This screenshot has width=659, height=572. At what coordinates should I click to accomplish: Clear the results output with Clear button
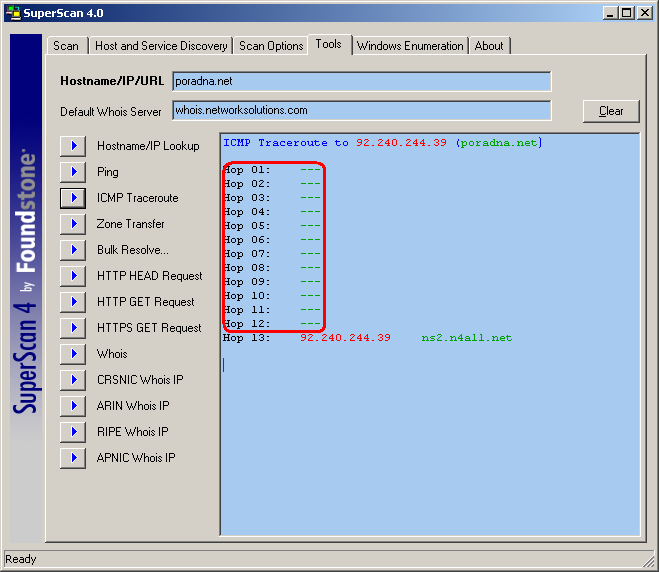tap(611, 111)
